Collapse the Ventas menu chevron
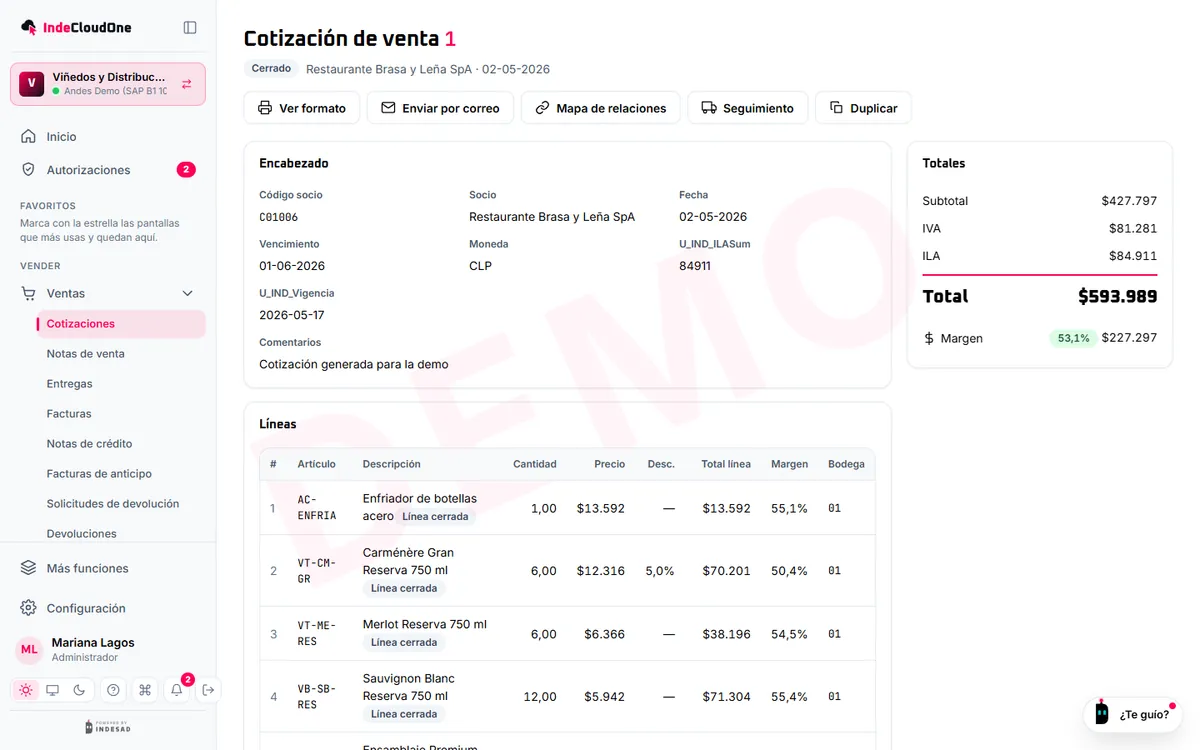The image size is (1200, 750). (x=187, y=293)
